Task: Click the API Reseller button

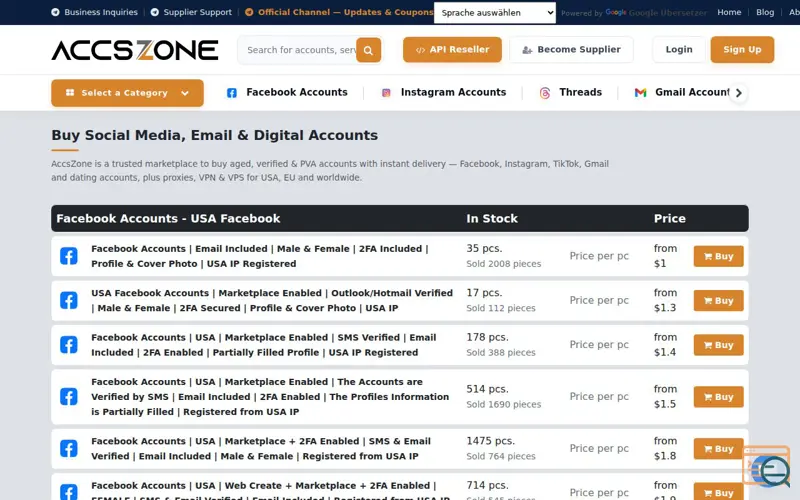Action: coord(452,49)
